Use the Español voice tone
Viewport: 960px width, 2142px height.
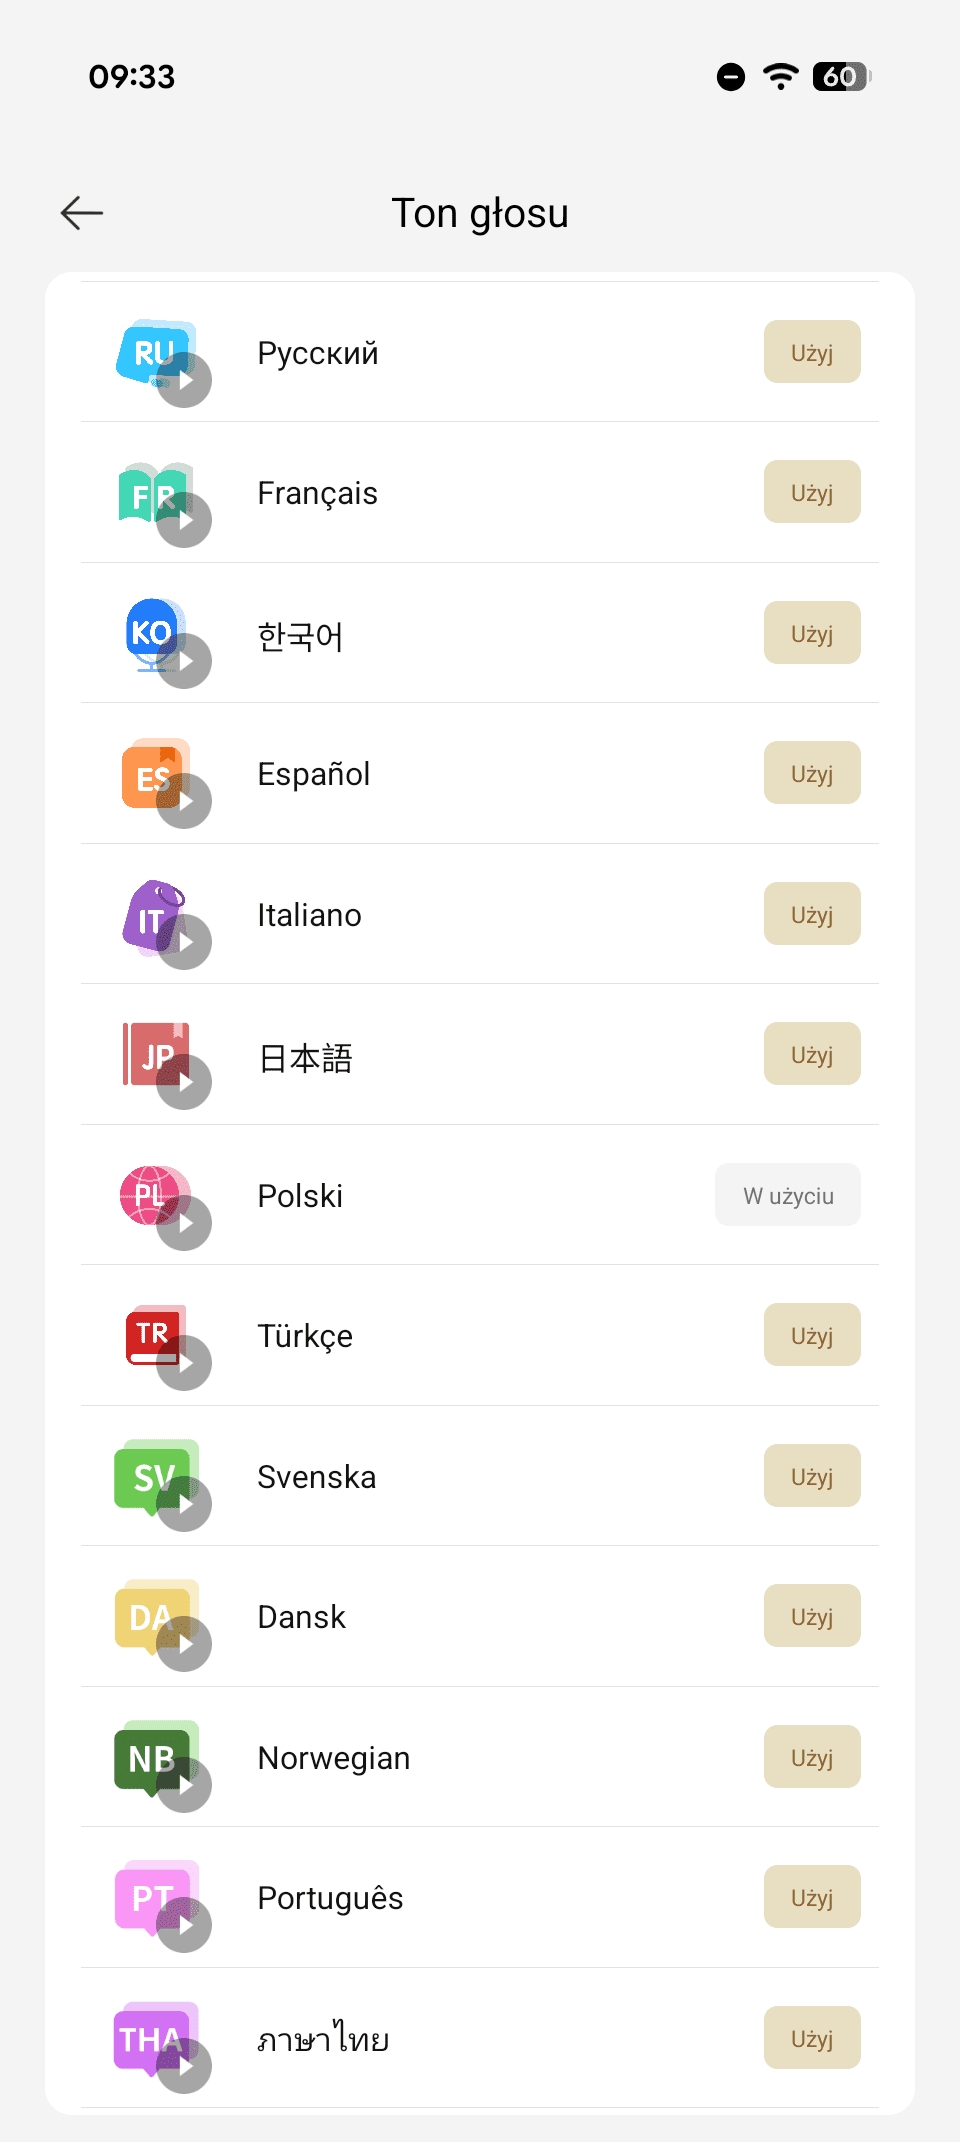(x=811, y=773)
